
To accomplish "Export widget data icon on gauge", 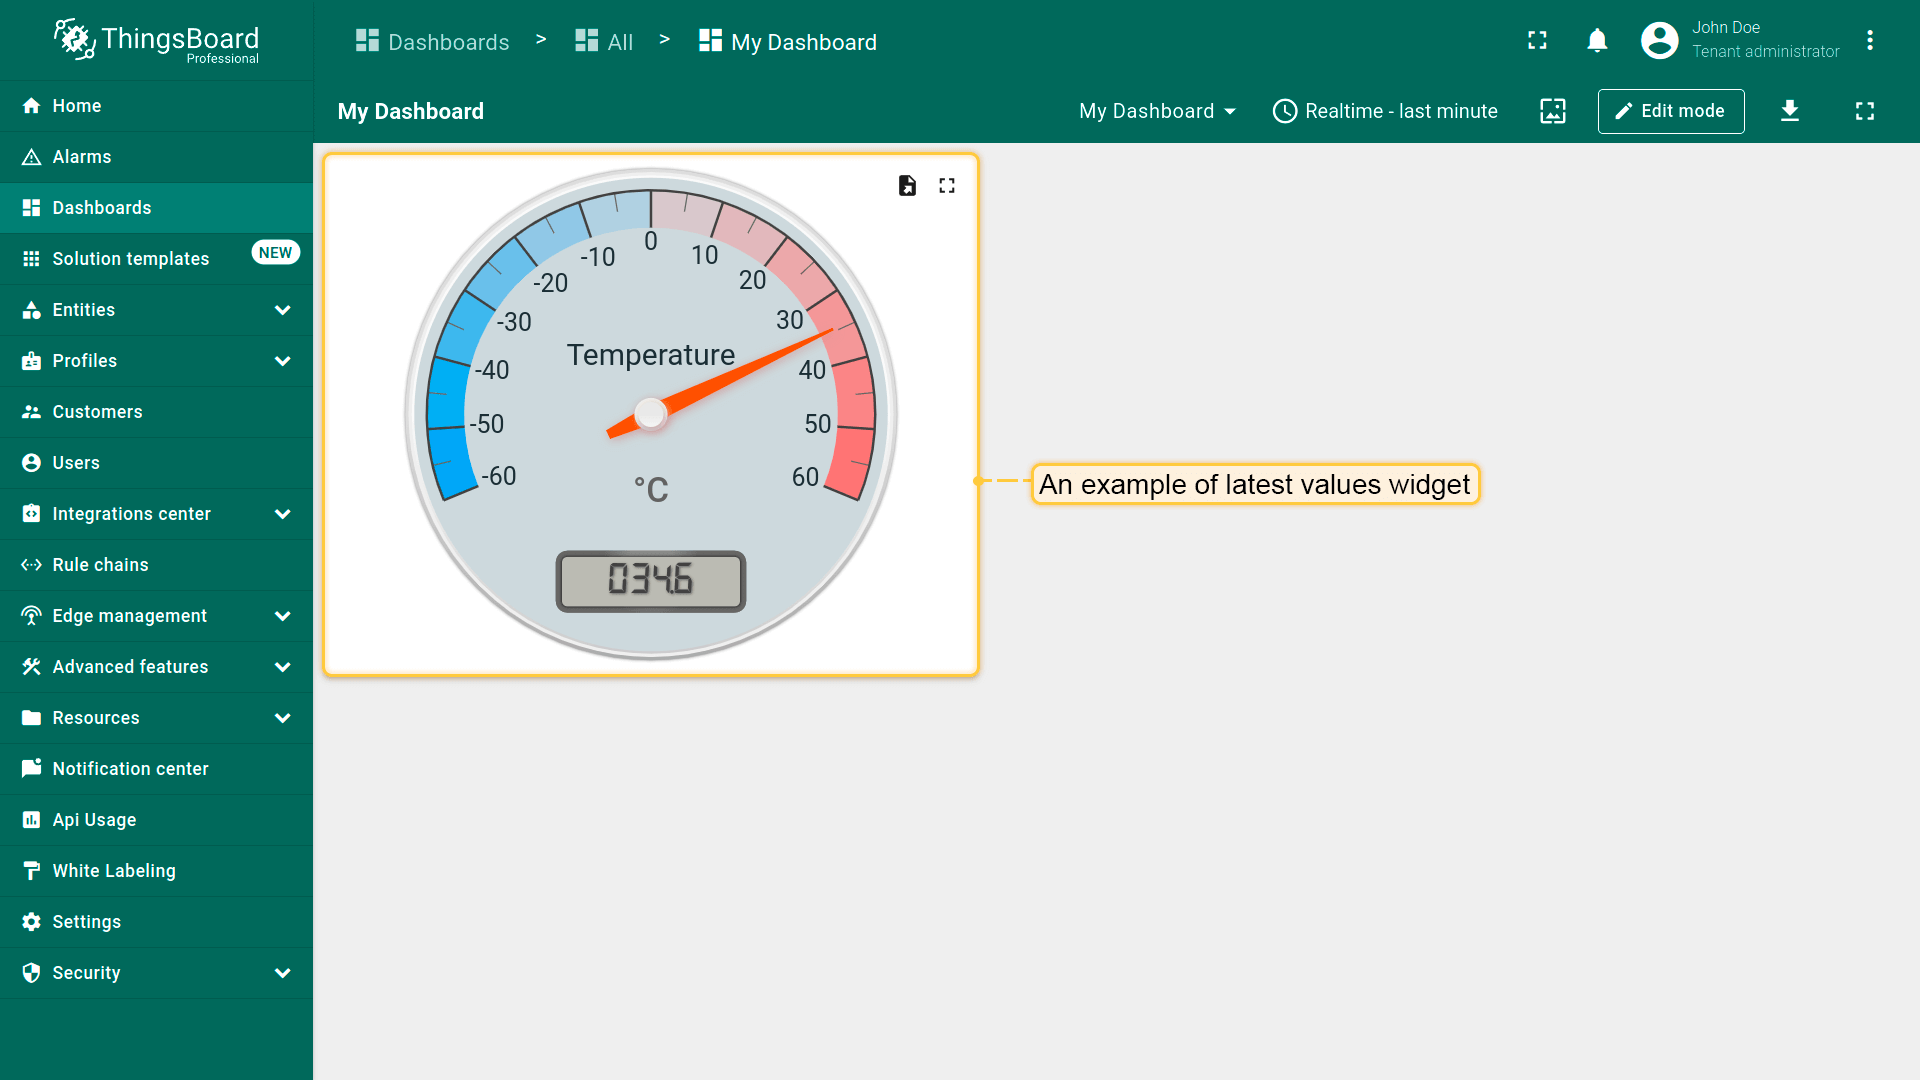I will tap(907, 186).
